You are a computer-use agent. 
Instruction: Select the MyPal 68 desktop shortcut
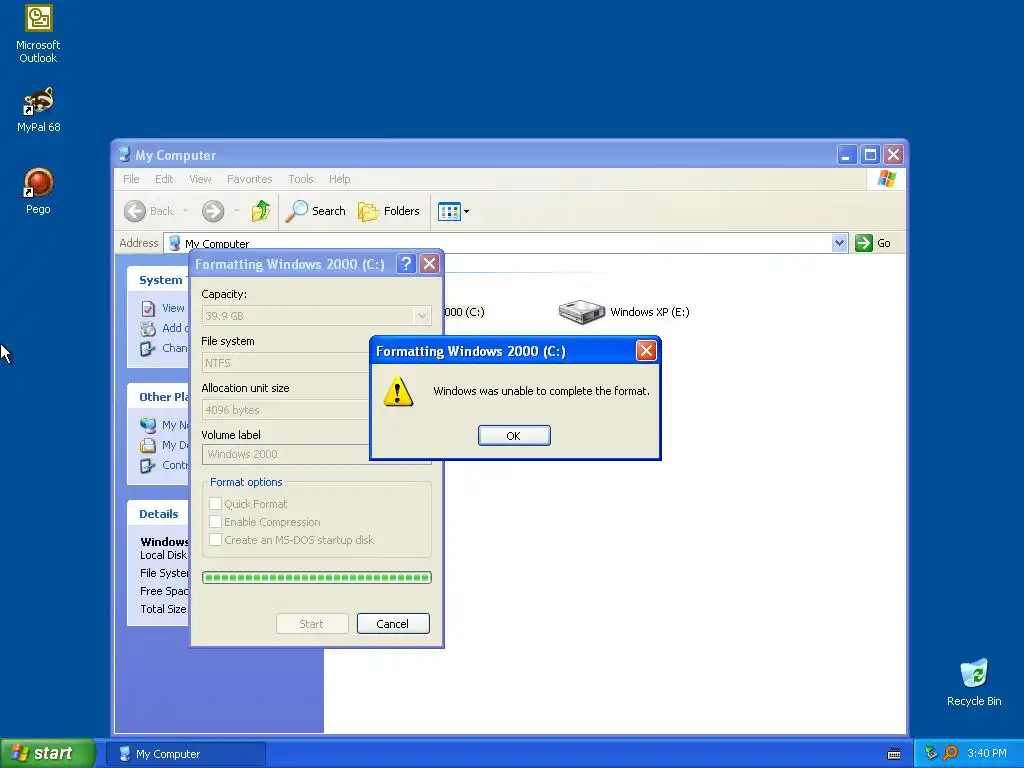coord(38,110)
